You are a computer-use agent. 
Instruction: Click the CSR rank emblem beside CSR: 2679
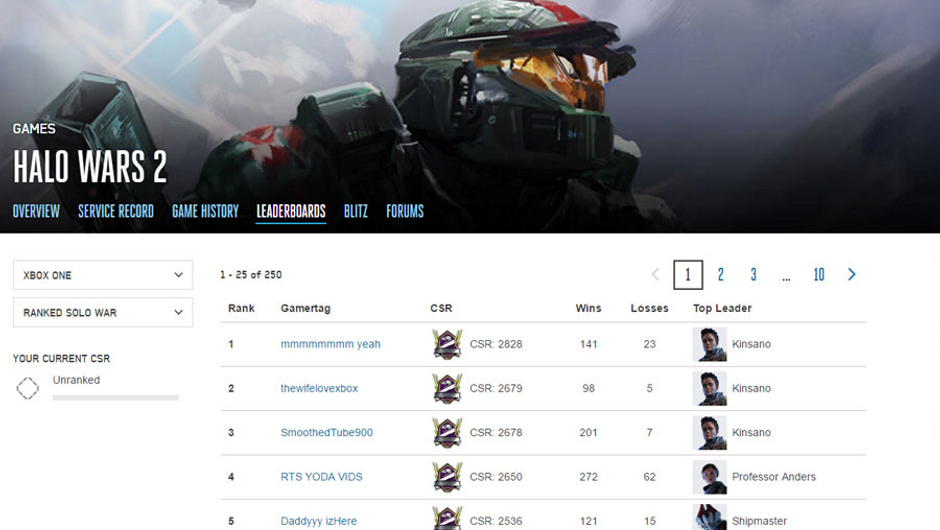pos(447,389)
